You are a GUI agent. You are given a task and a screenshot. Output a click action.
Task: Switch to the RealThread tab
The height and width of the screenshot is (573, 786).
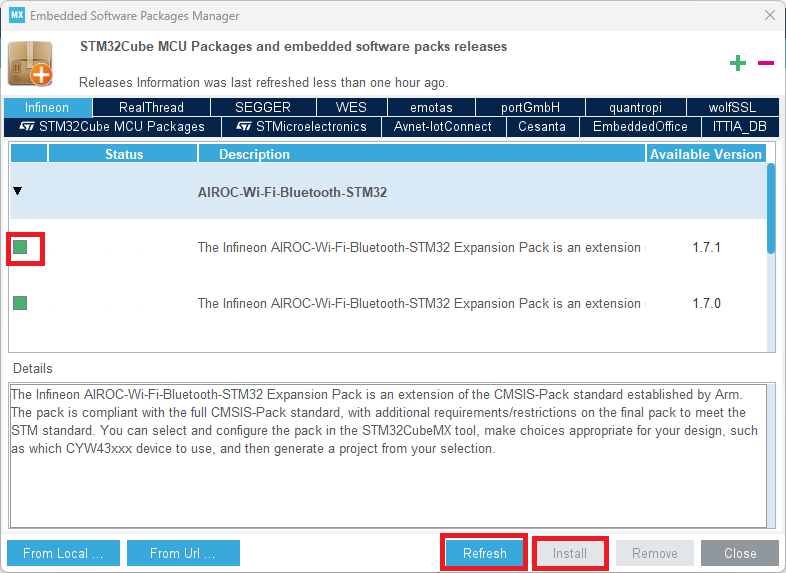pyautogui.click(x=151, y=107)
